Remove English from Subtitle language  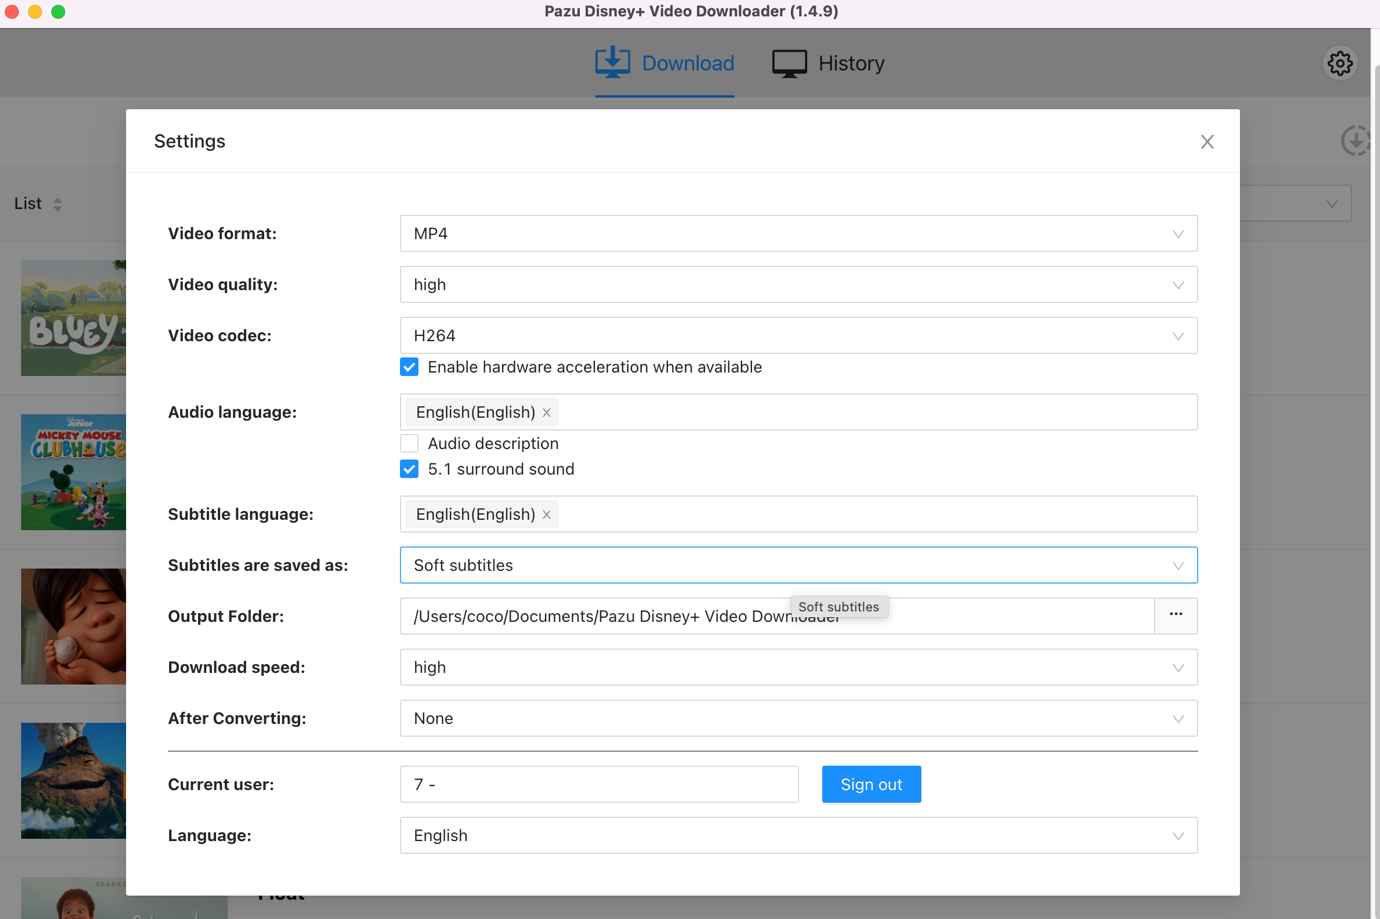[x=547, y=515]
